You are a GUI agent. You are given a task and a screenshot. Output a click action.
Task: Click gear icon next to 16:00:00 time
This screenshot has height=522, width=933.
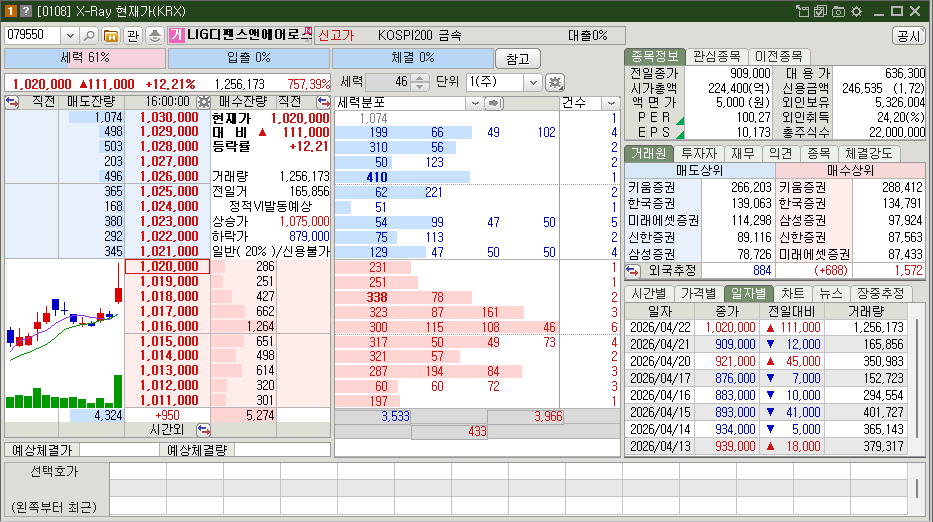pos(203,102)
